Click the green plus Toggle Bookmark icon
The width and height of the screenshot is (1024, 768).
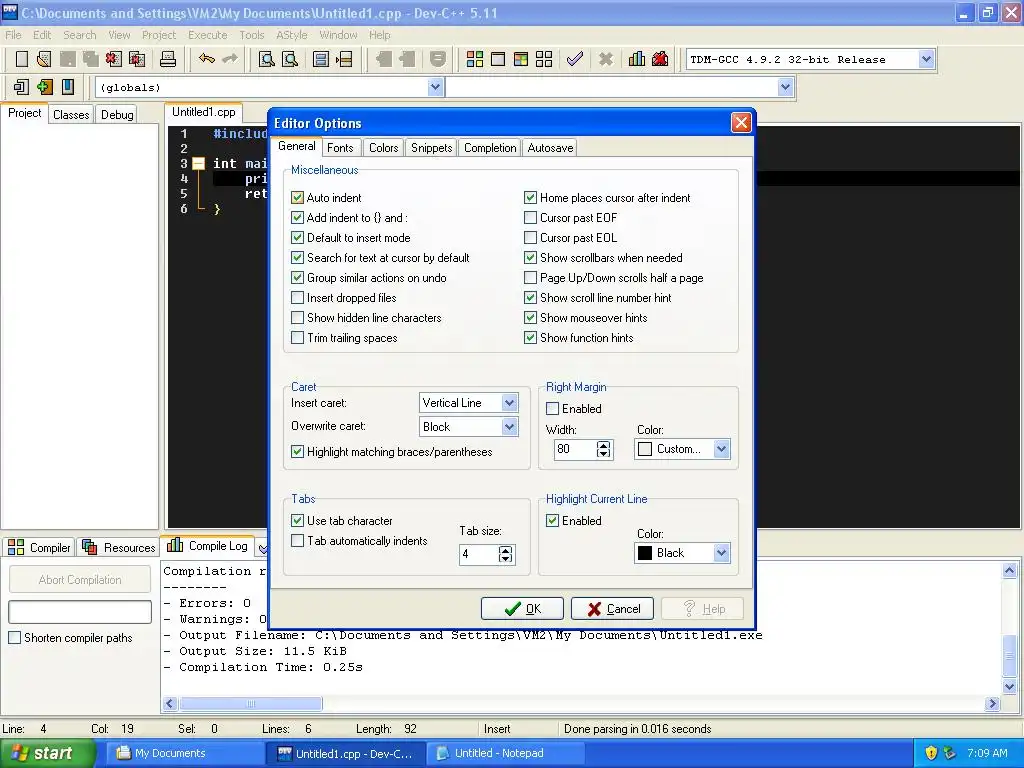click(x=44, y=87)
